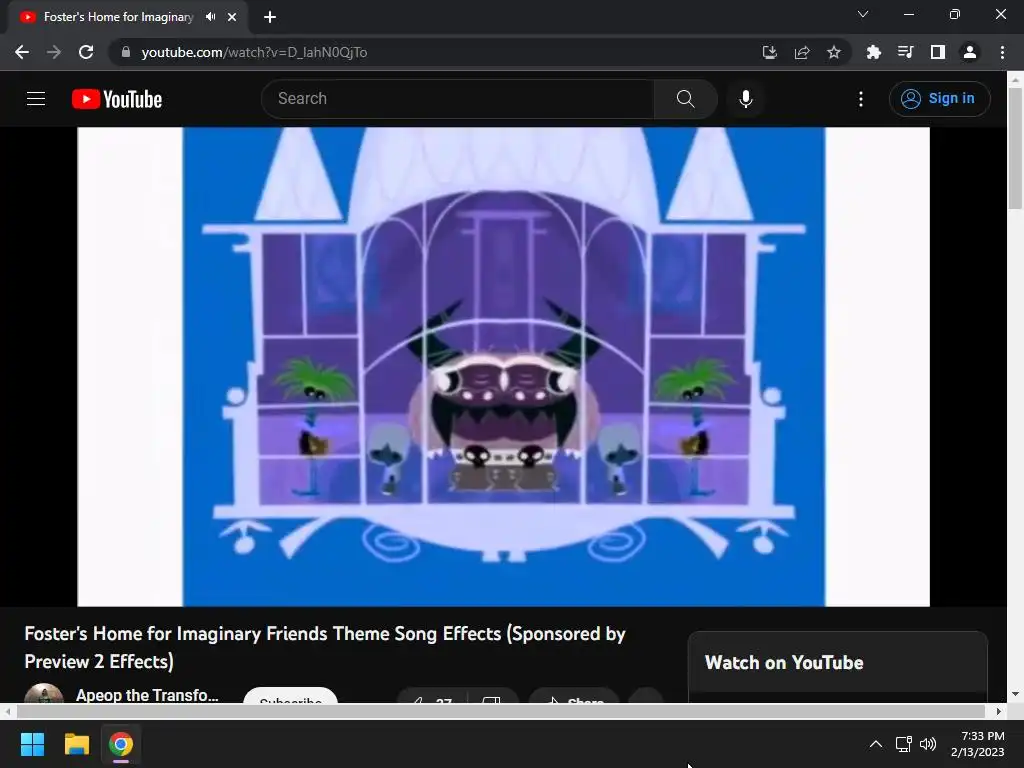View site info lock icon
Viewport: 1024px width, 768px height.
point(126,52)
